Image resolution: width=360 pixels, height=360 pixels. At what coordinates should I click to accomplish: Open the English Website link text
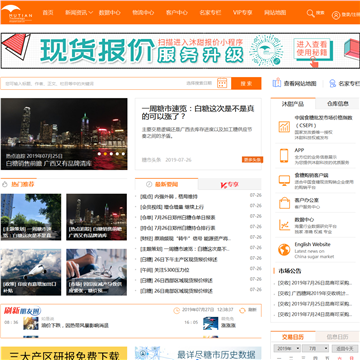click(x=312, y=244)
